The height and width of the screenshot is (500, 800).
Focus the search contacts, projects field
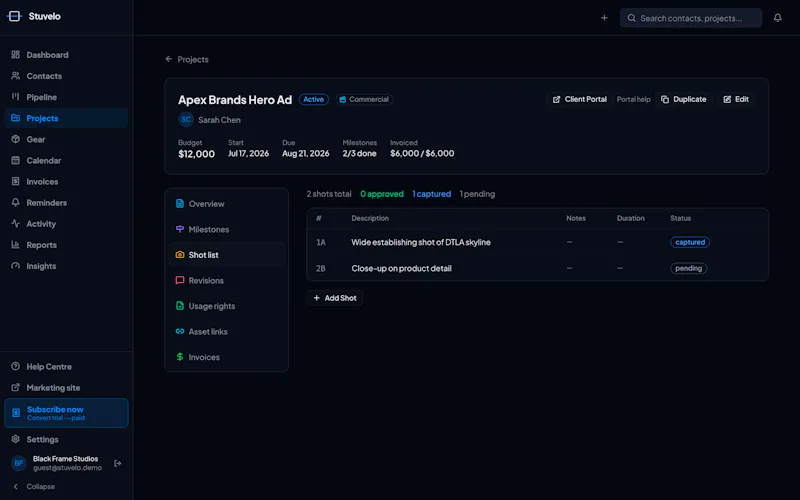(x=691, y=18)
